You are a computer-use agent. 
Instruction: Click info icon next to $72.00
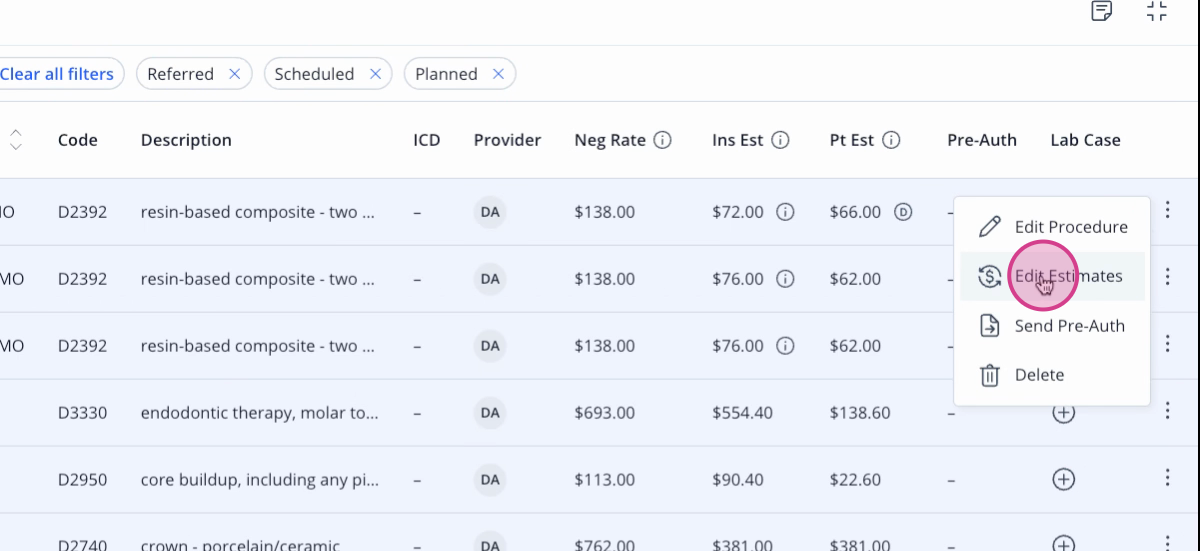(786, 212)
